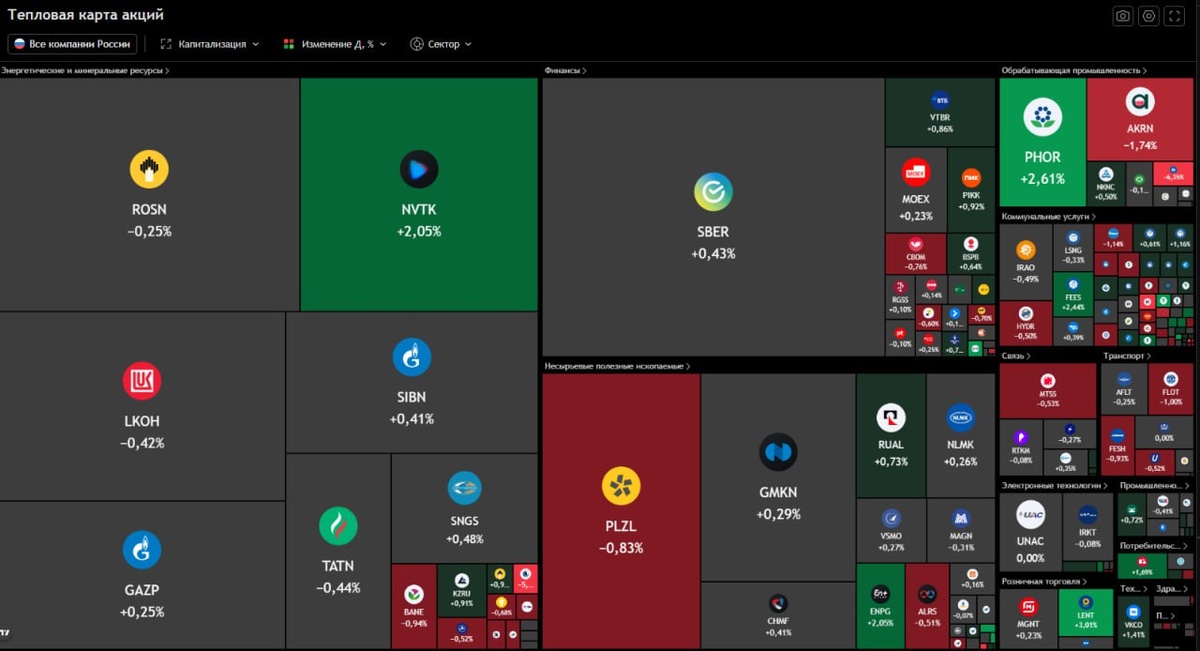Open the Сектор grouping dropdown

tap(441, 44)
